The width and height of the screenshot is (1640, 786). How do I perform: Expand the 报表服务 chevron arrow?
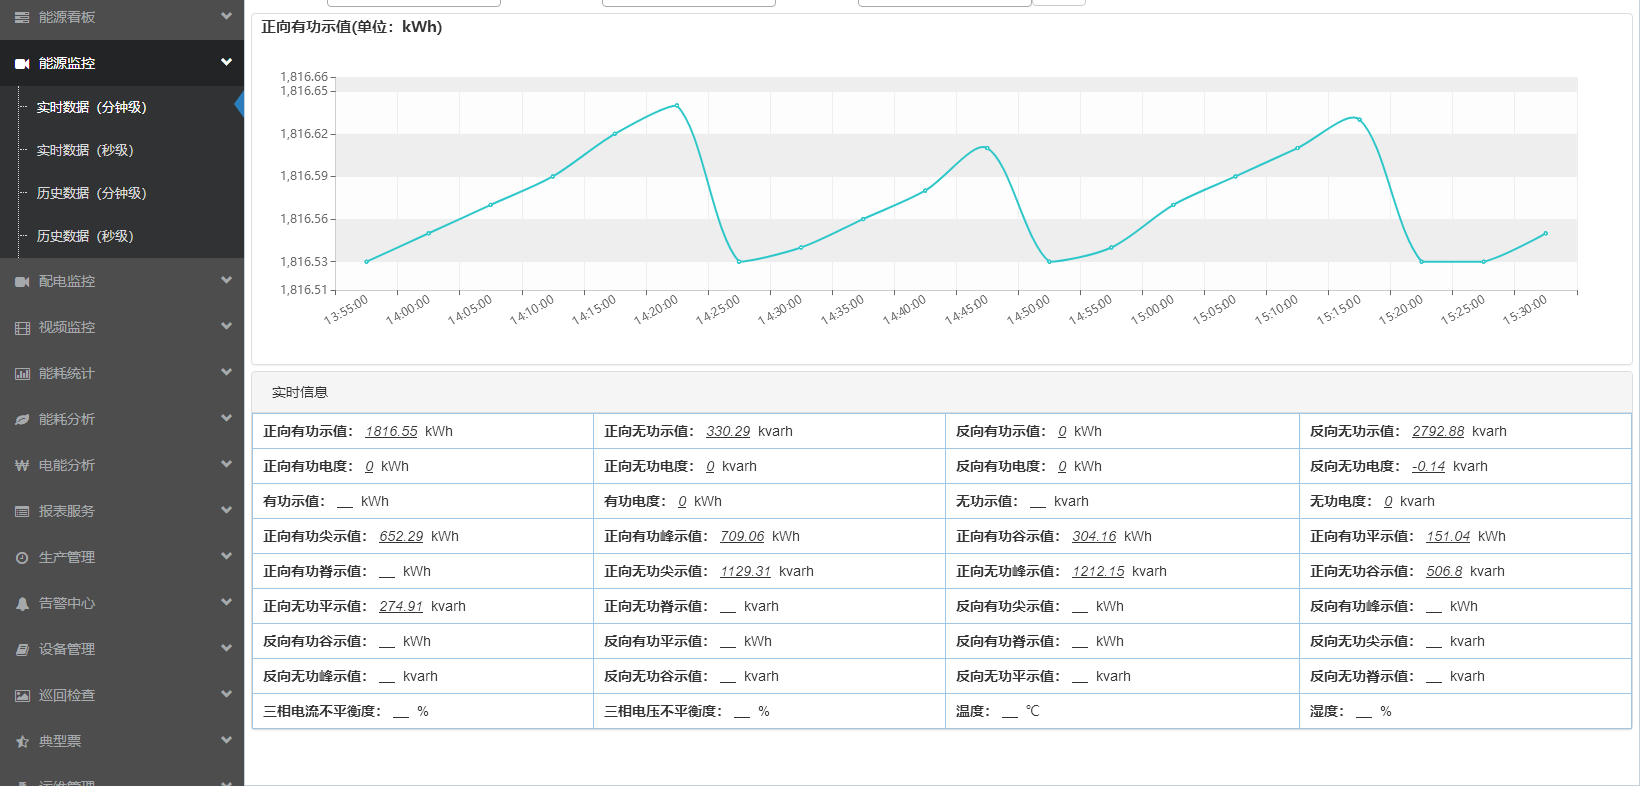[x=226, y=510]
